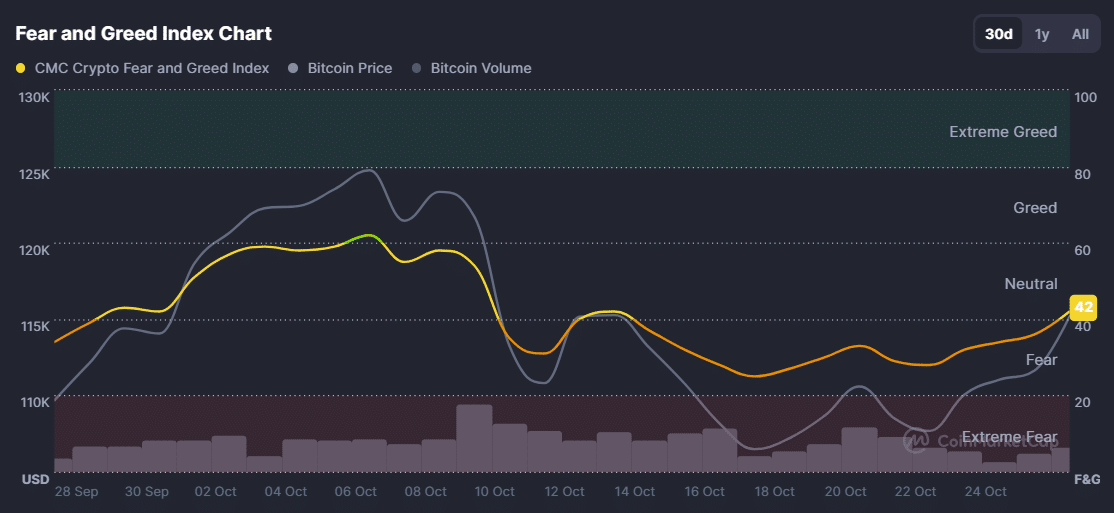This screenshot has width=1114, height=513.
Task: Click the 28 Sep date on the x-axis
Action: coord(76,492)
